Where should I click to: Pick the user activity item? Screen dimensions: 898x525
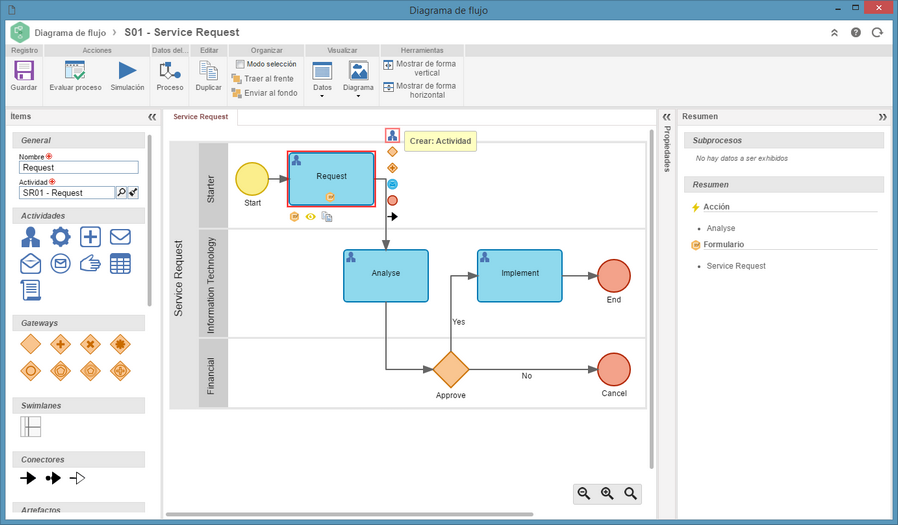30,236
